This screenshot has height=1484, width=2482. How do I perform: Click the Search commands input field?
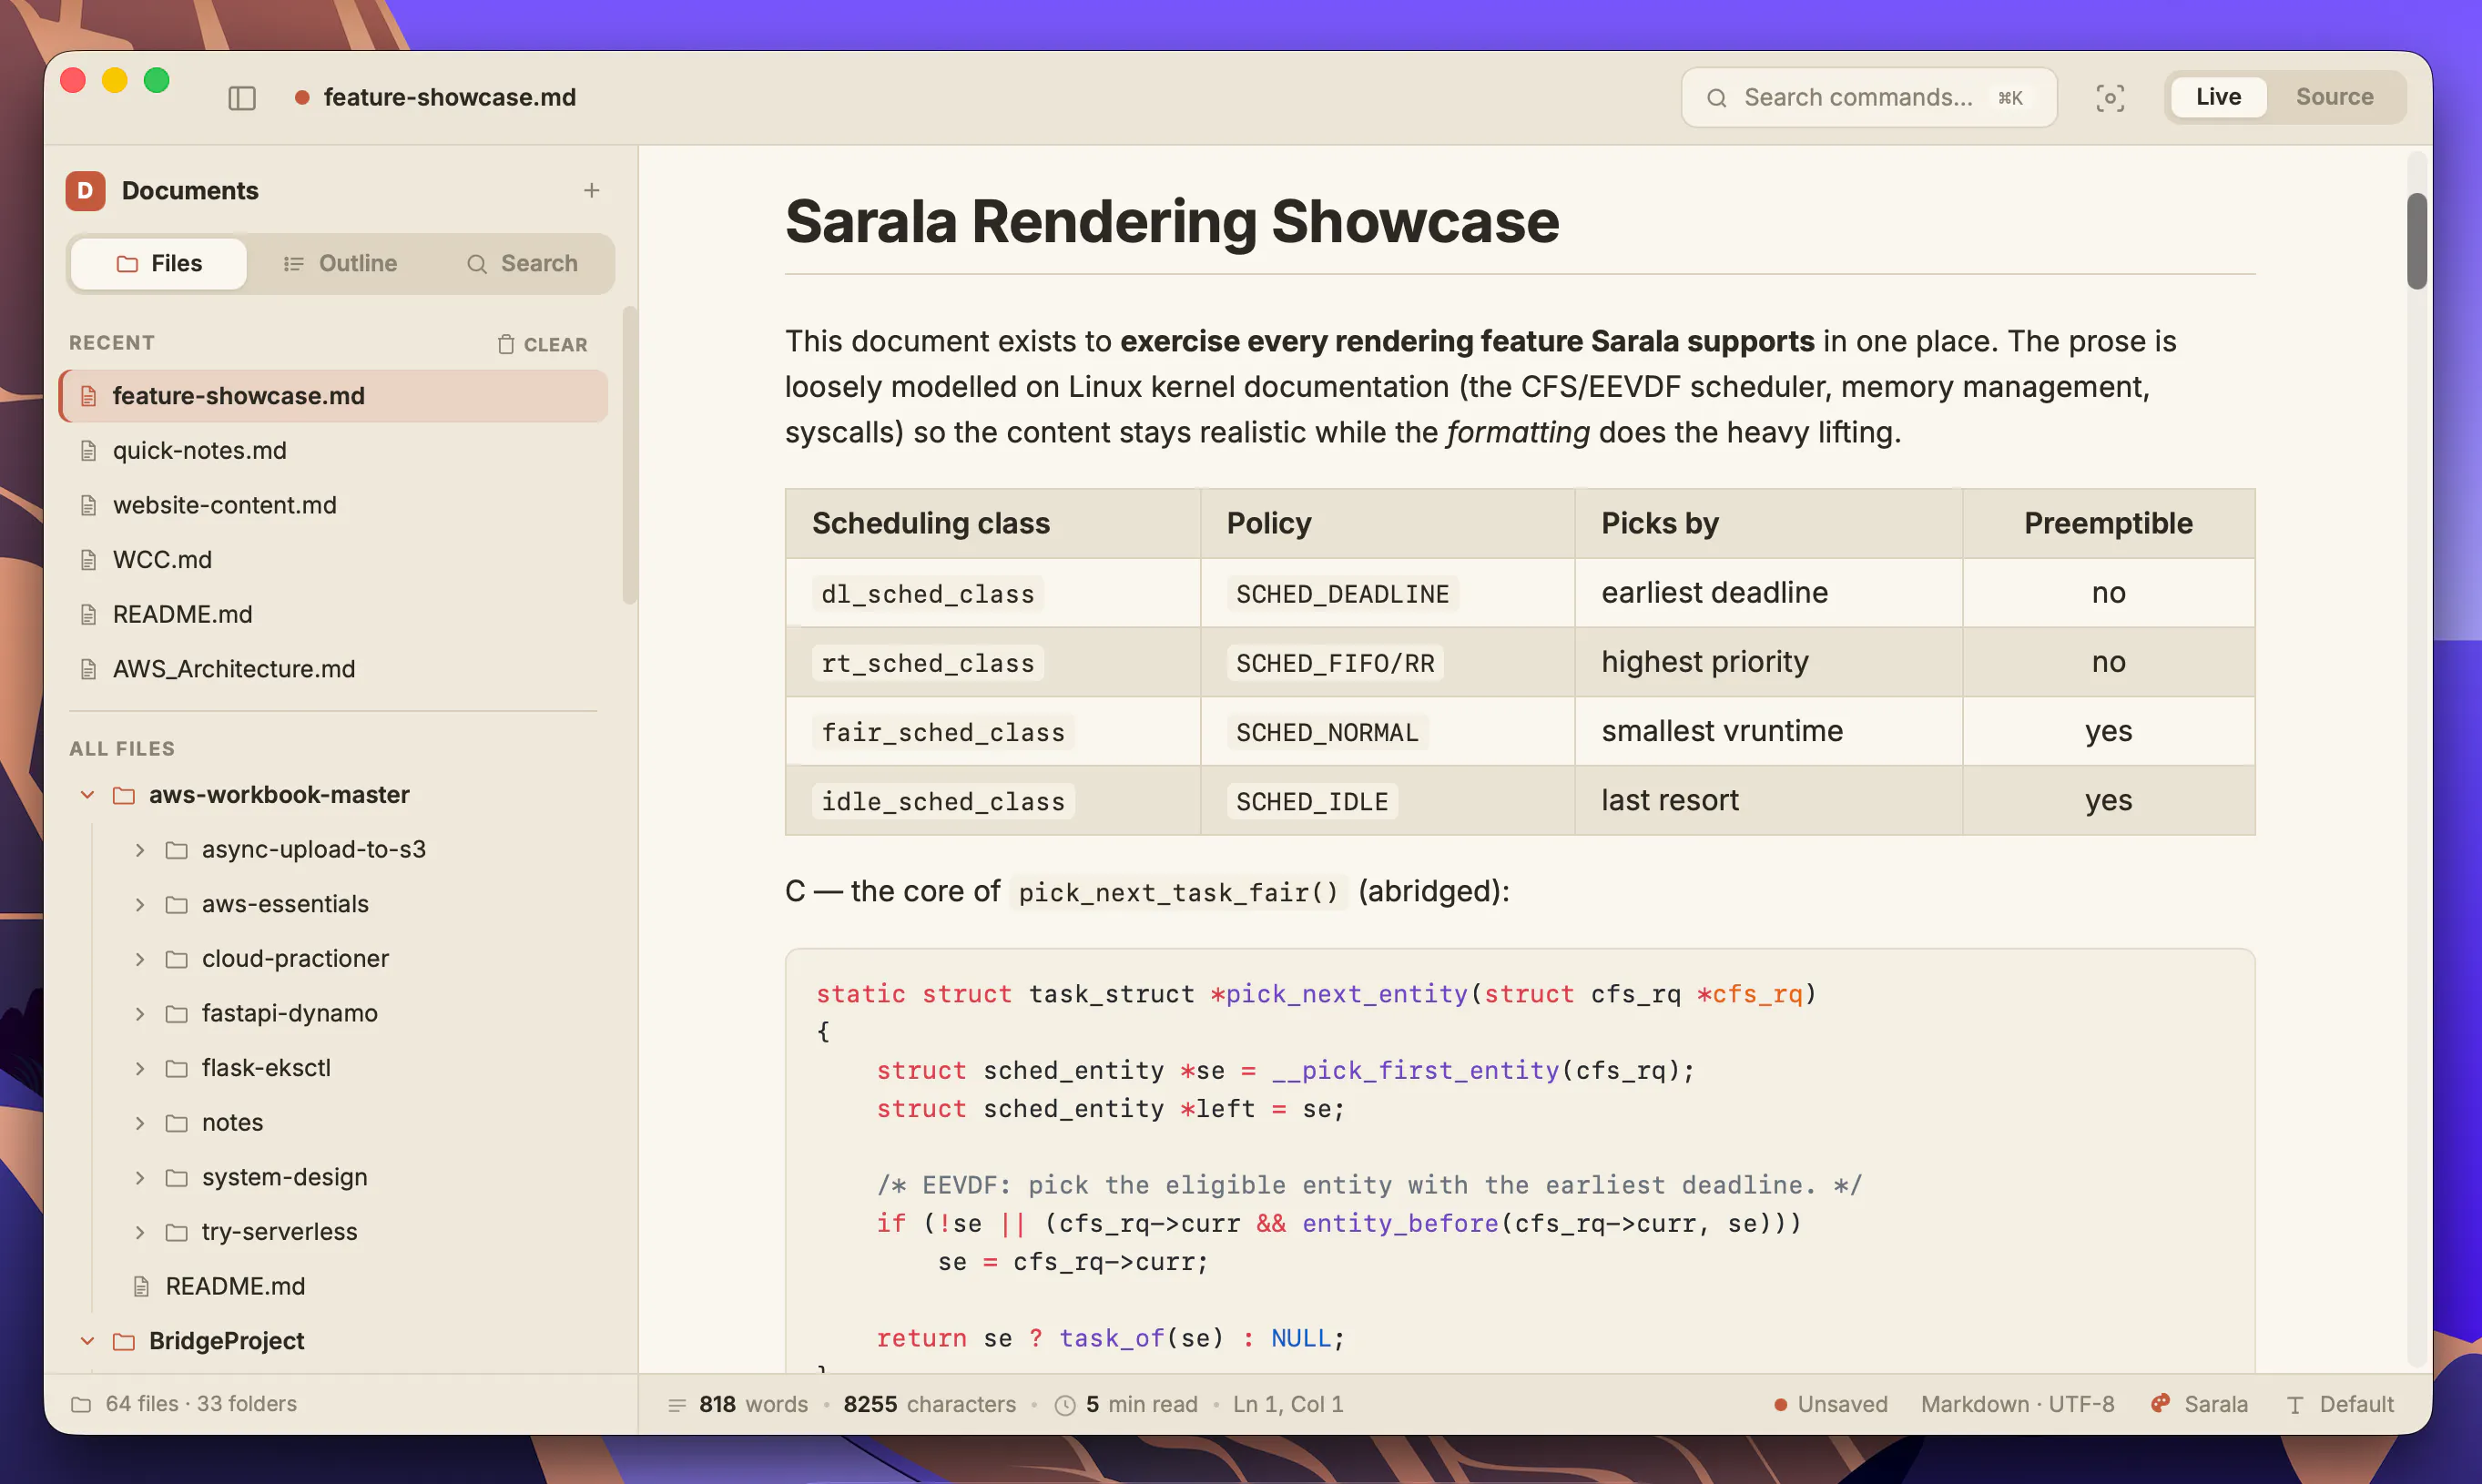(1868, 97)
